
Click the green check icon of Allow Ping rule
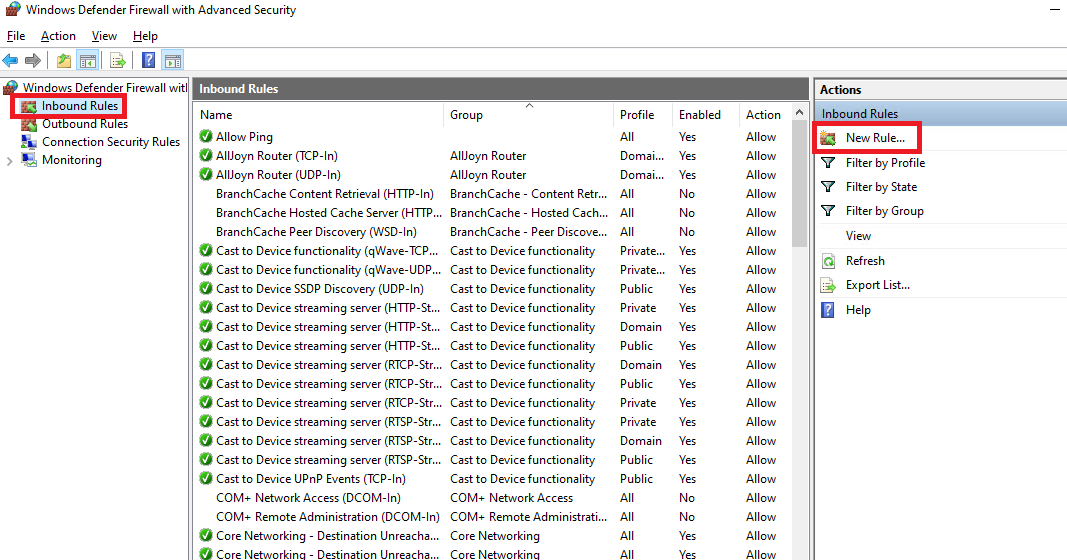(x=206, y=136)
